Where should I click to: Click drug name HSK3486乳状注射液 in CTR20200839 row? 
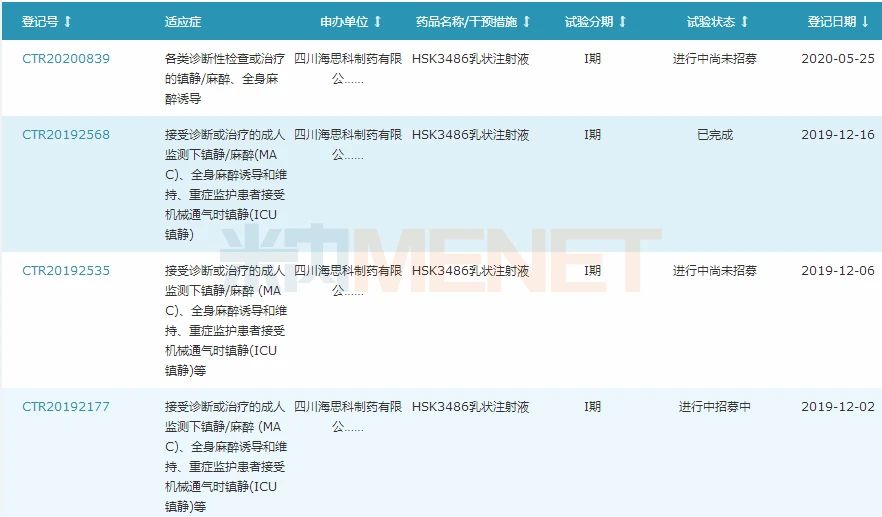(471, 59)
